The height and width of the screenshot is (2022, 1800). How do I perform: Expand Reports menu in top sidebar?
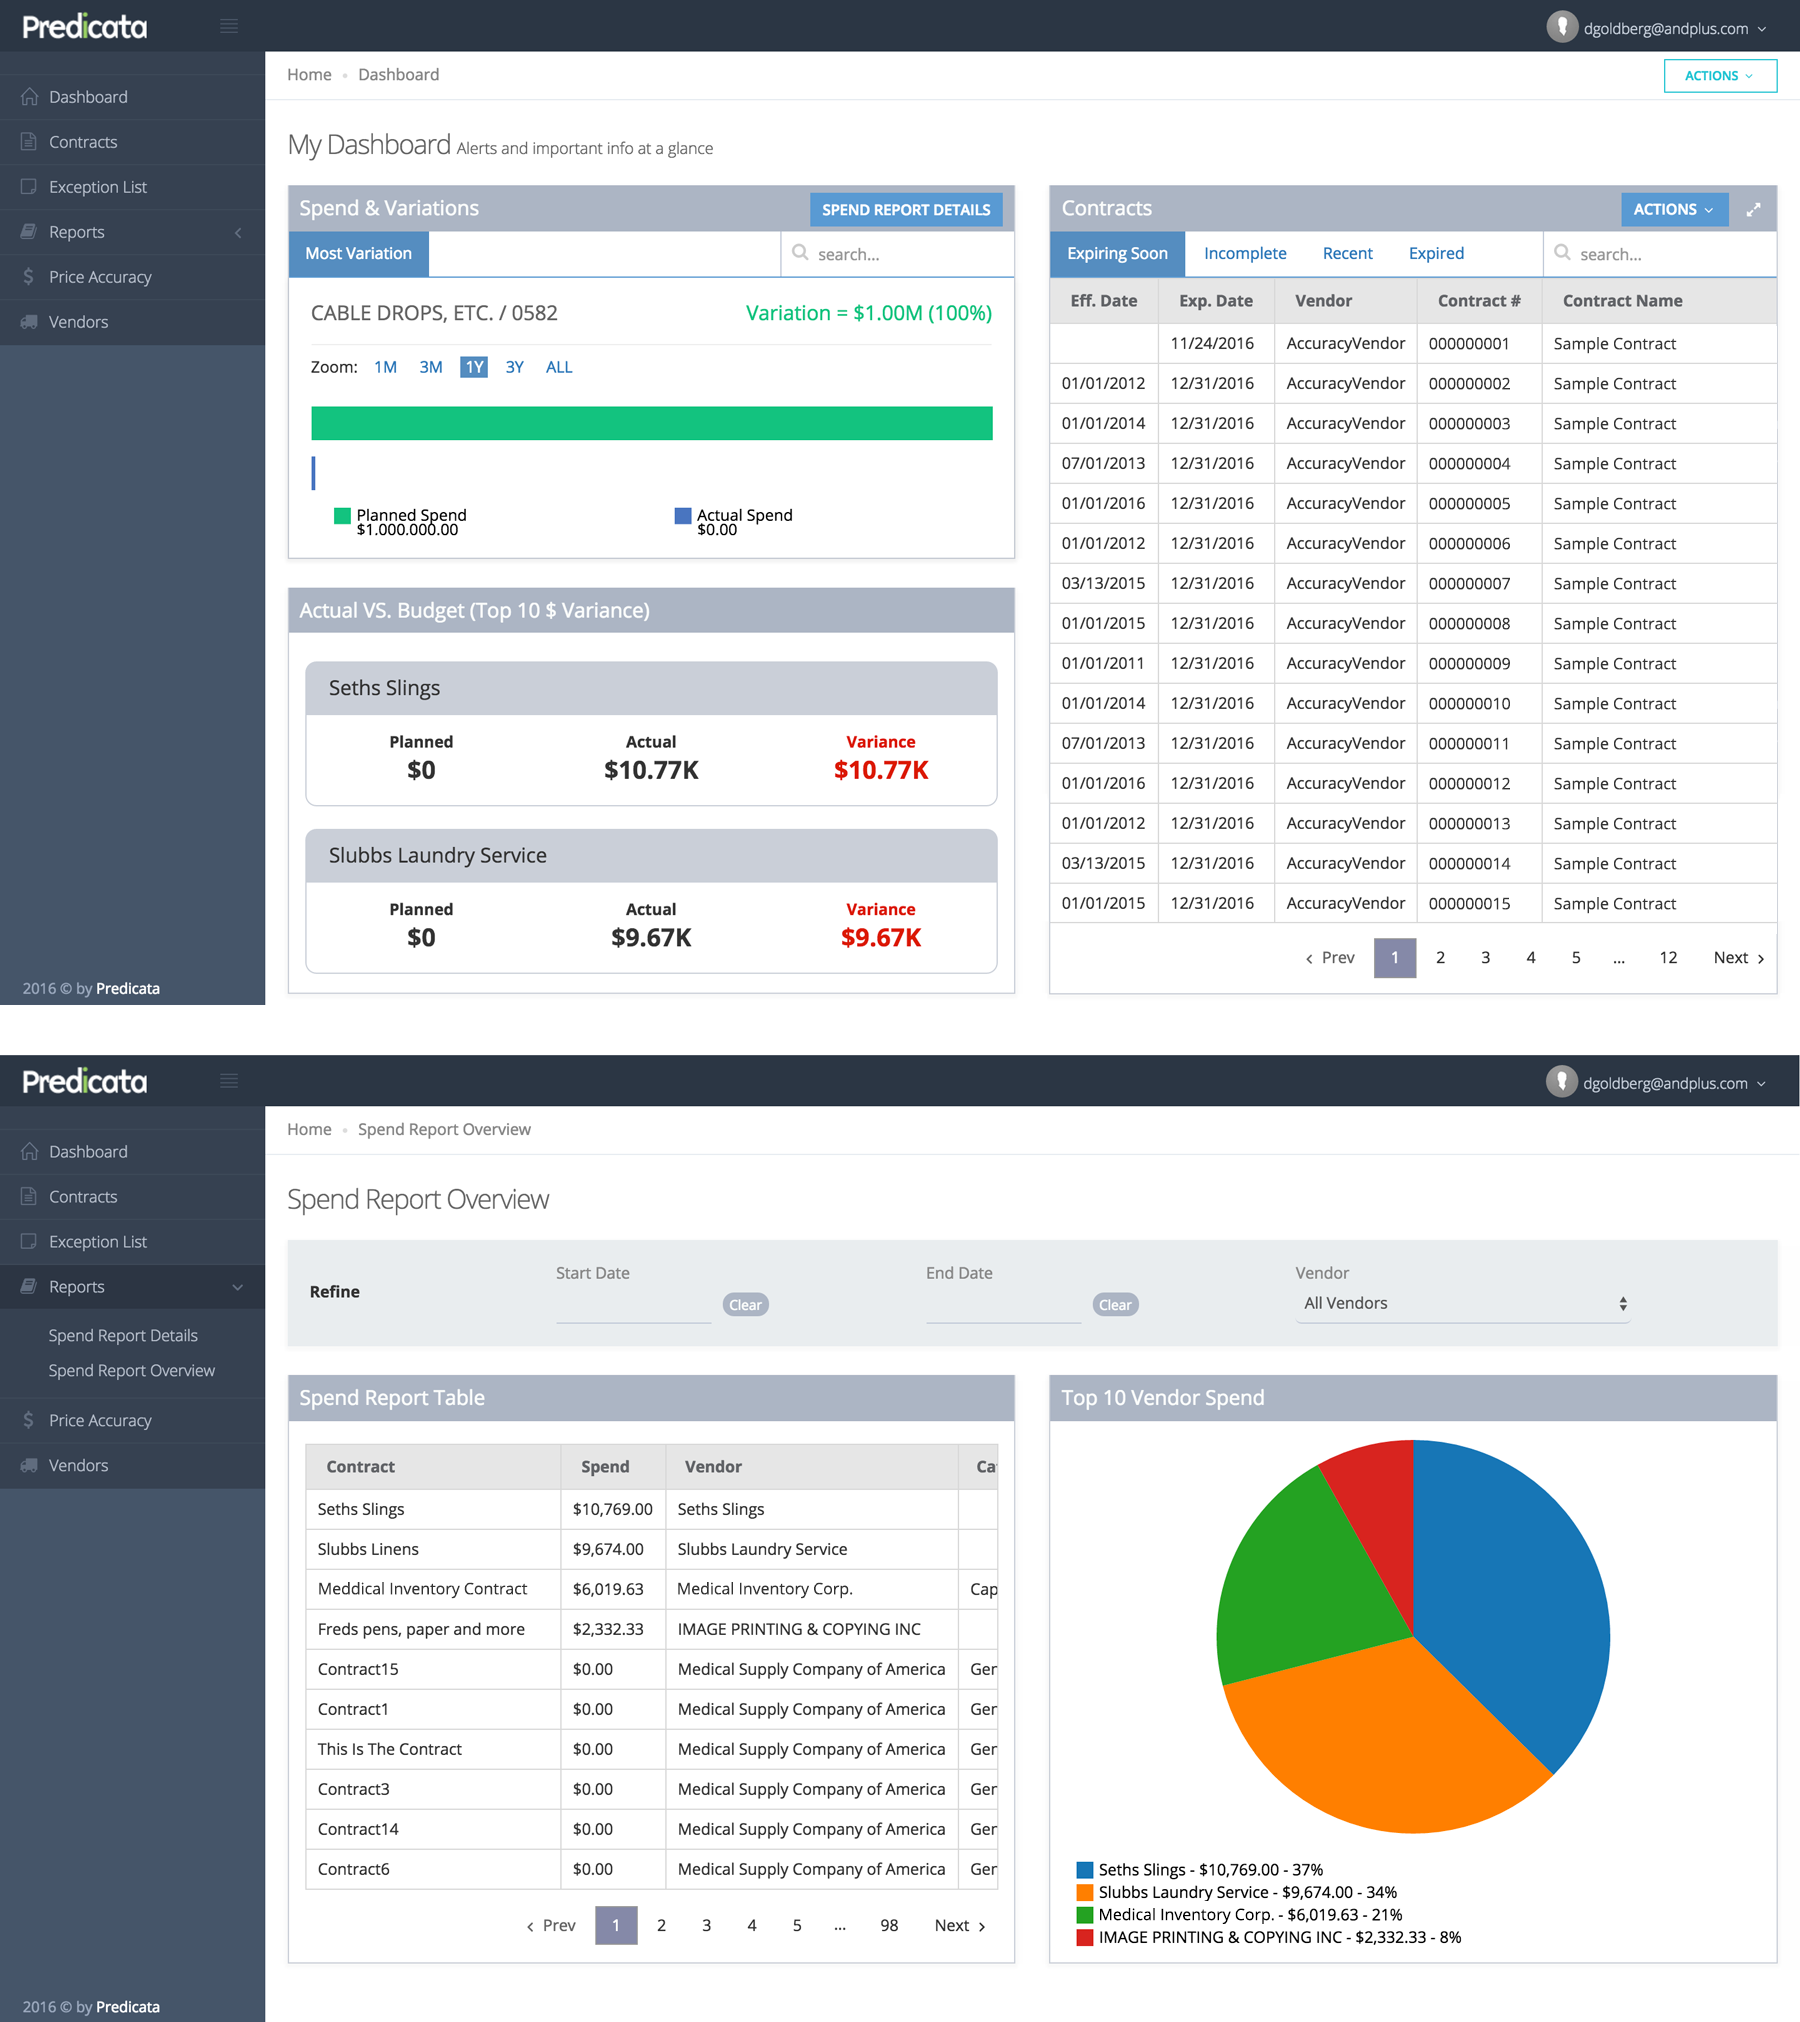coord(132,232)
